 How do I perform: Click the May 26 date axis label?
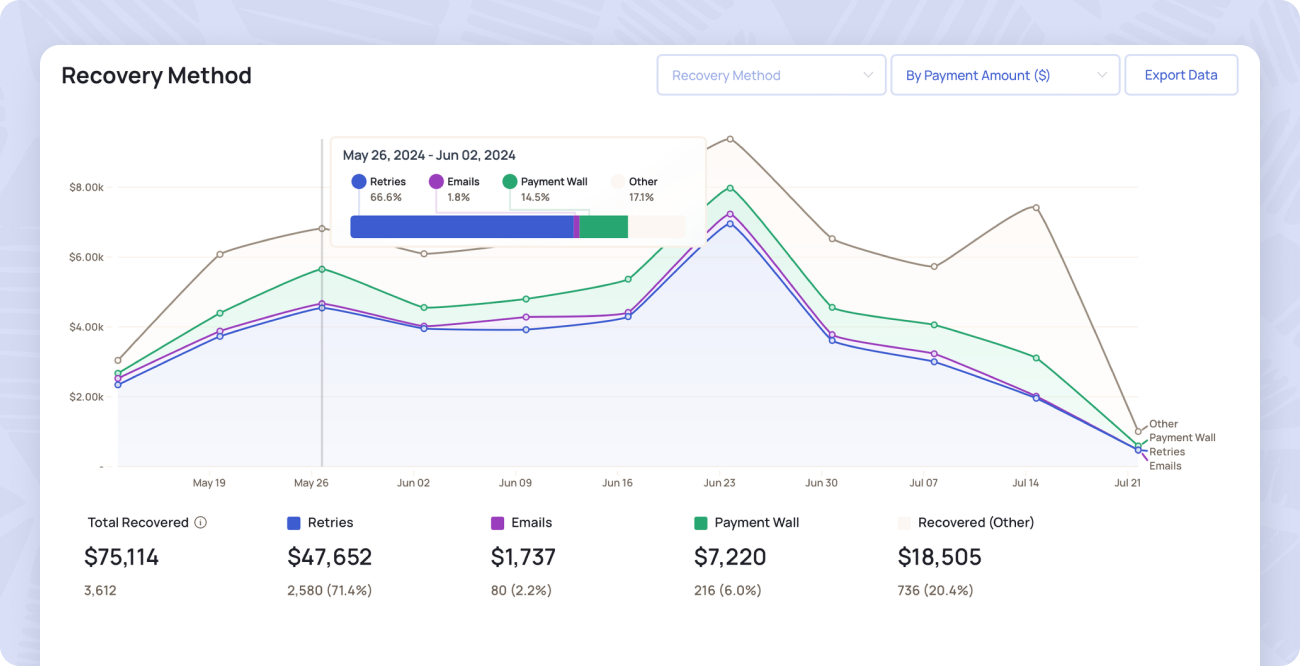click(x=312, y=482)
